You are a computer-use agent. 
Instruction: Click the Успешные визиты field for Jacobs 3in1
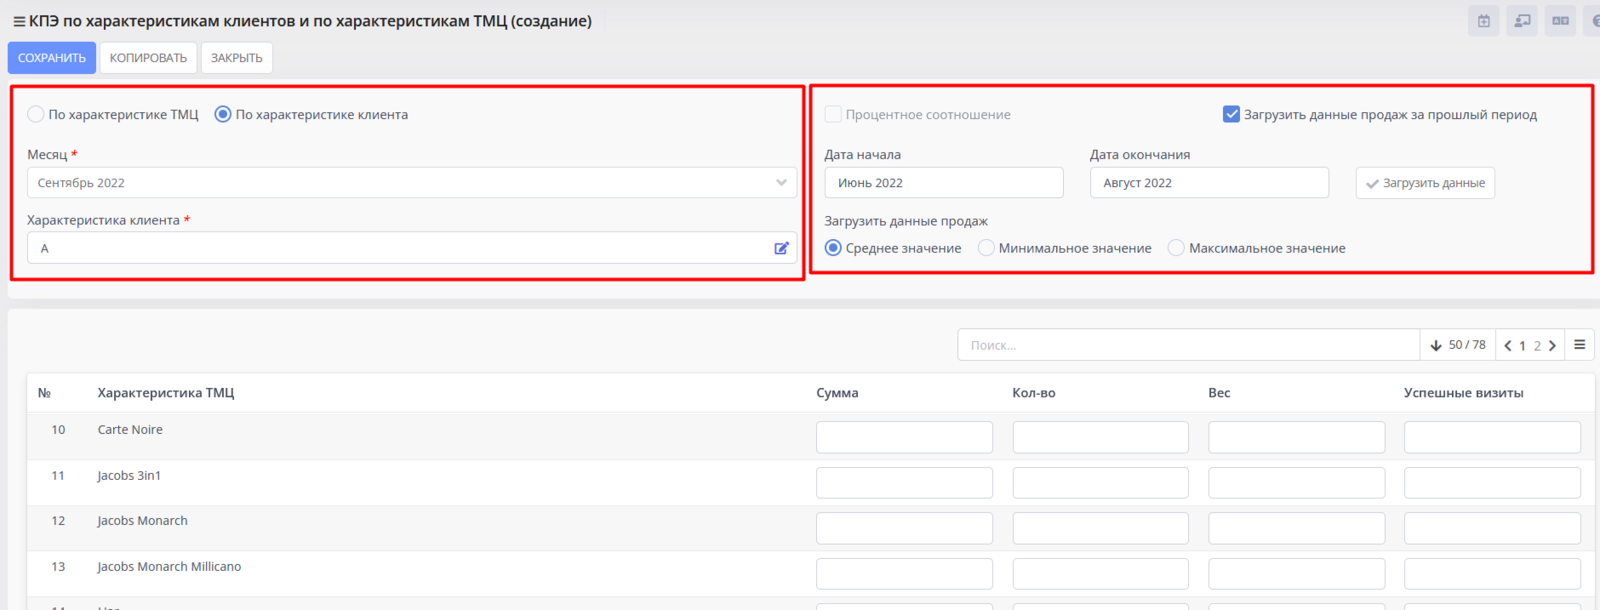point(1492,483)
